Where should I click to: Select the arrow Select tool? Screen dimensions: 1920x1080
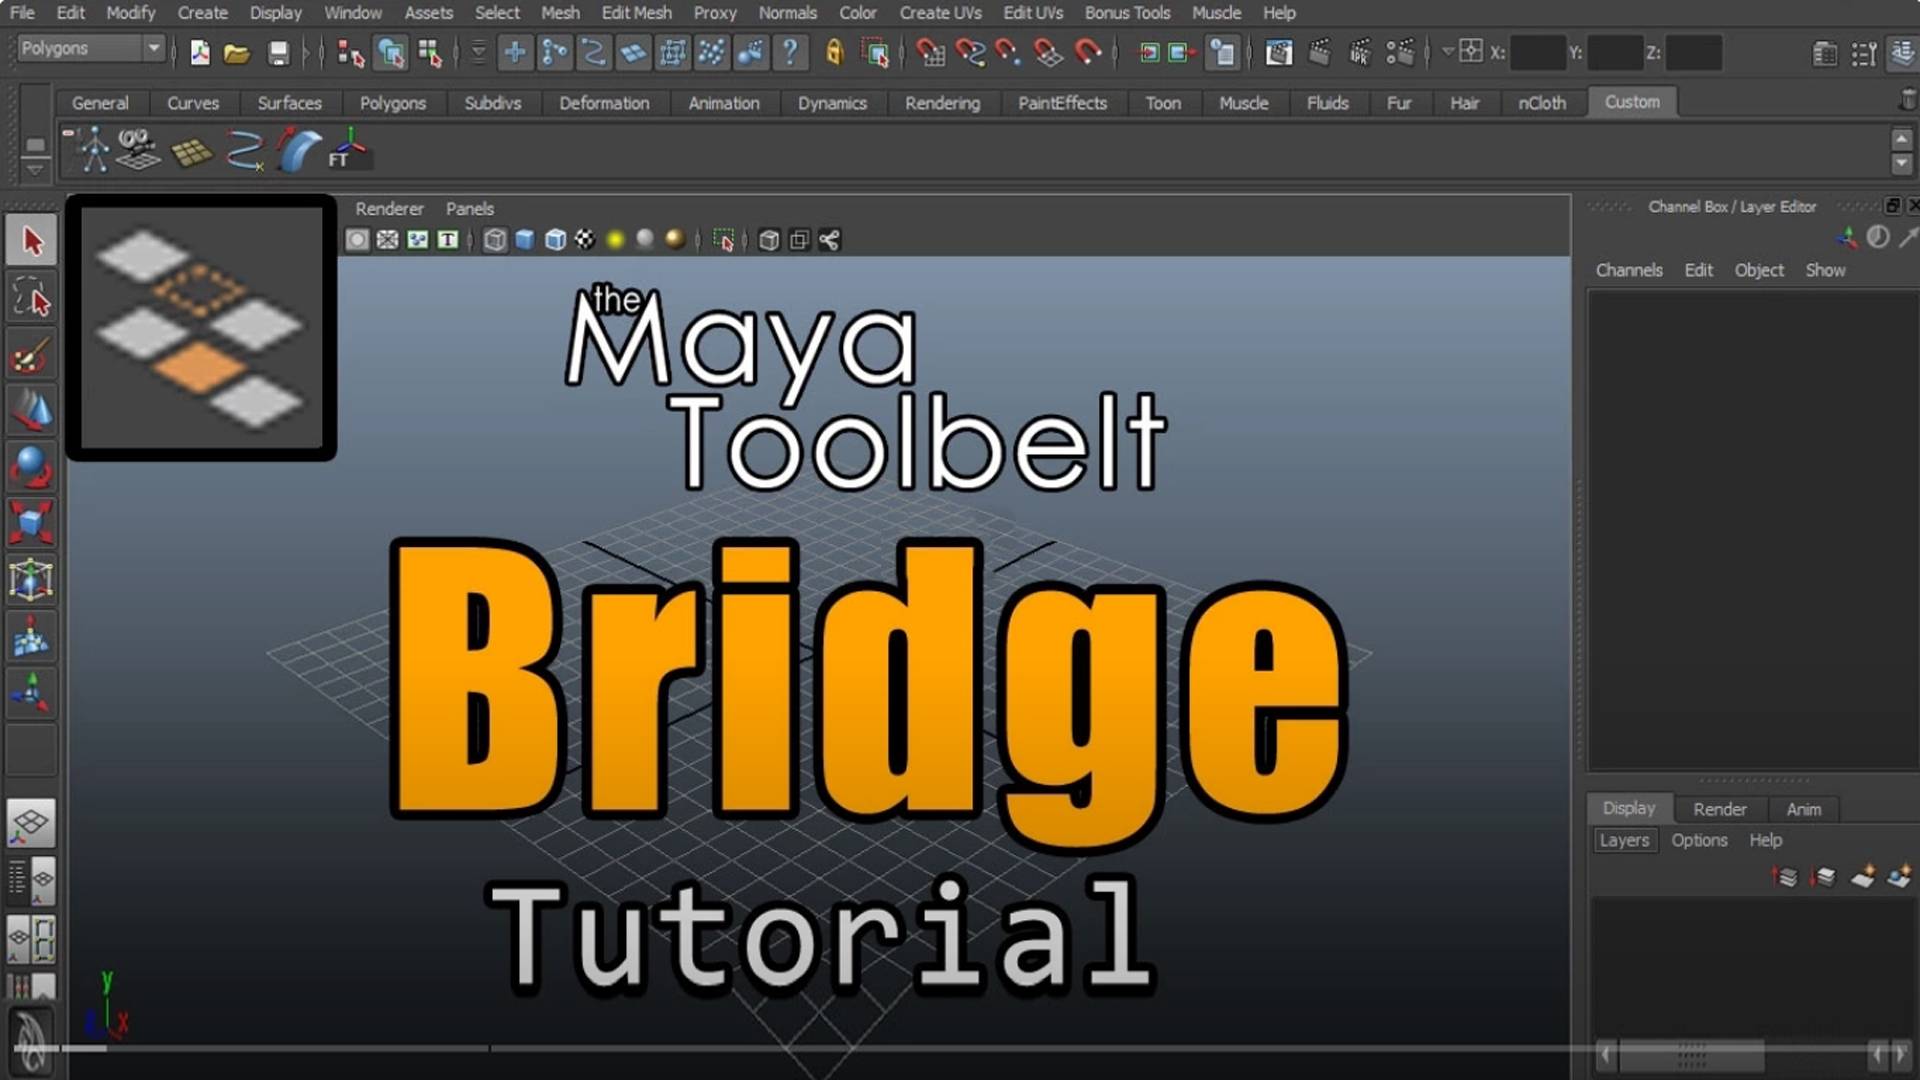point(31,242)
